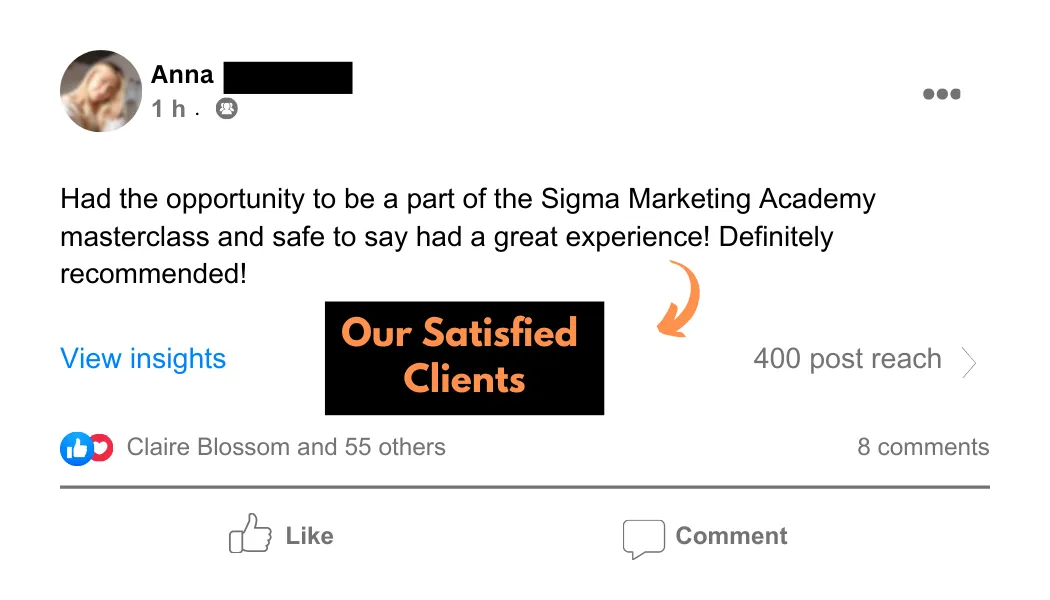Expand post reach with the chevron arrow
The height and width of the screenshot is (600, 1050).
(969, 362)
